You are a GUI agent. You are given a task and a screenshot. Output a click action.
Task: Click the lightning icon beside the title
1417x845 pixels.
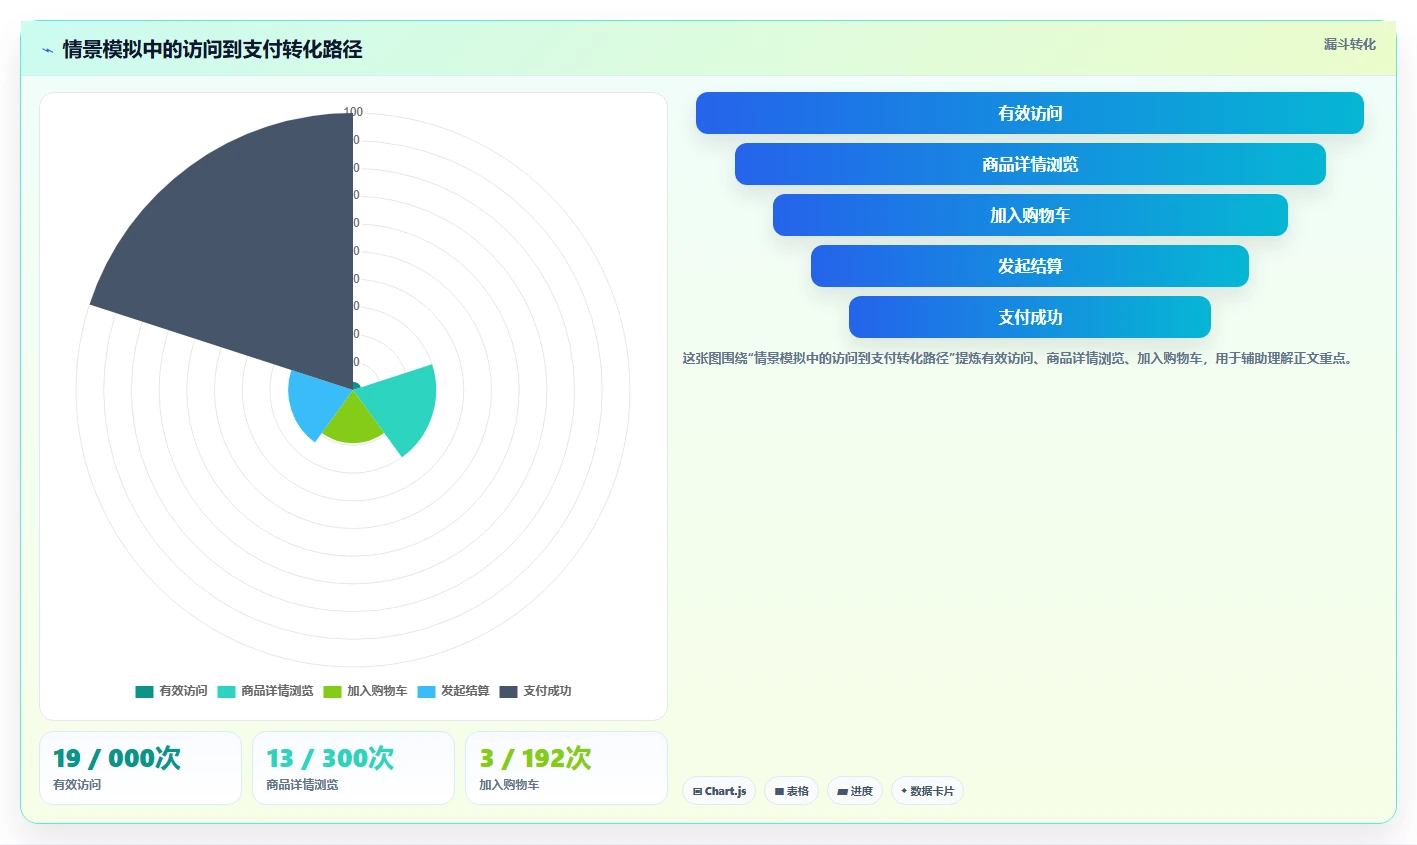(x=47, y=50)
